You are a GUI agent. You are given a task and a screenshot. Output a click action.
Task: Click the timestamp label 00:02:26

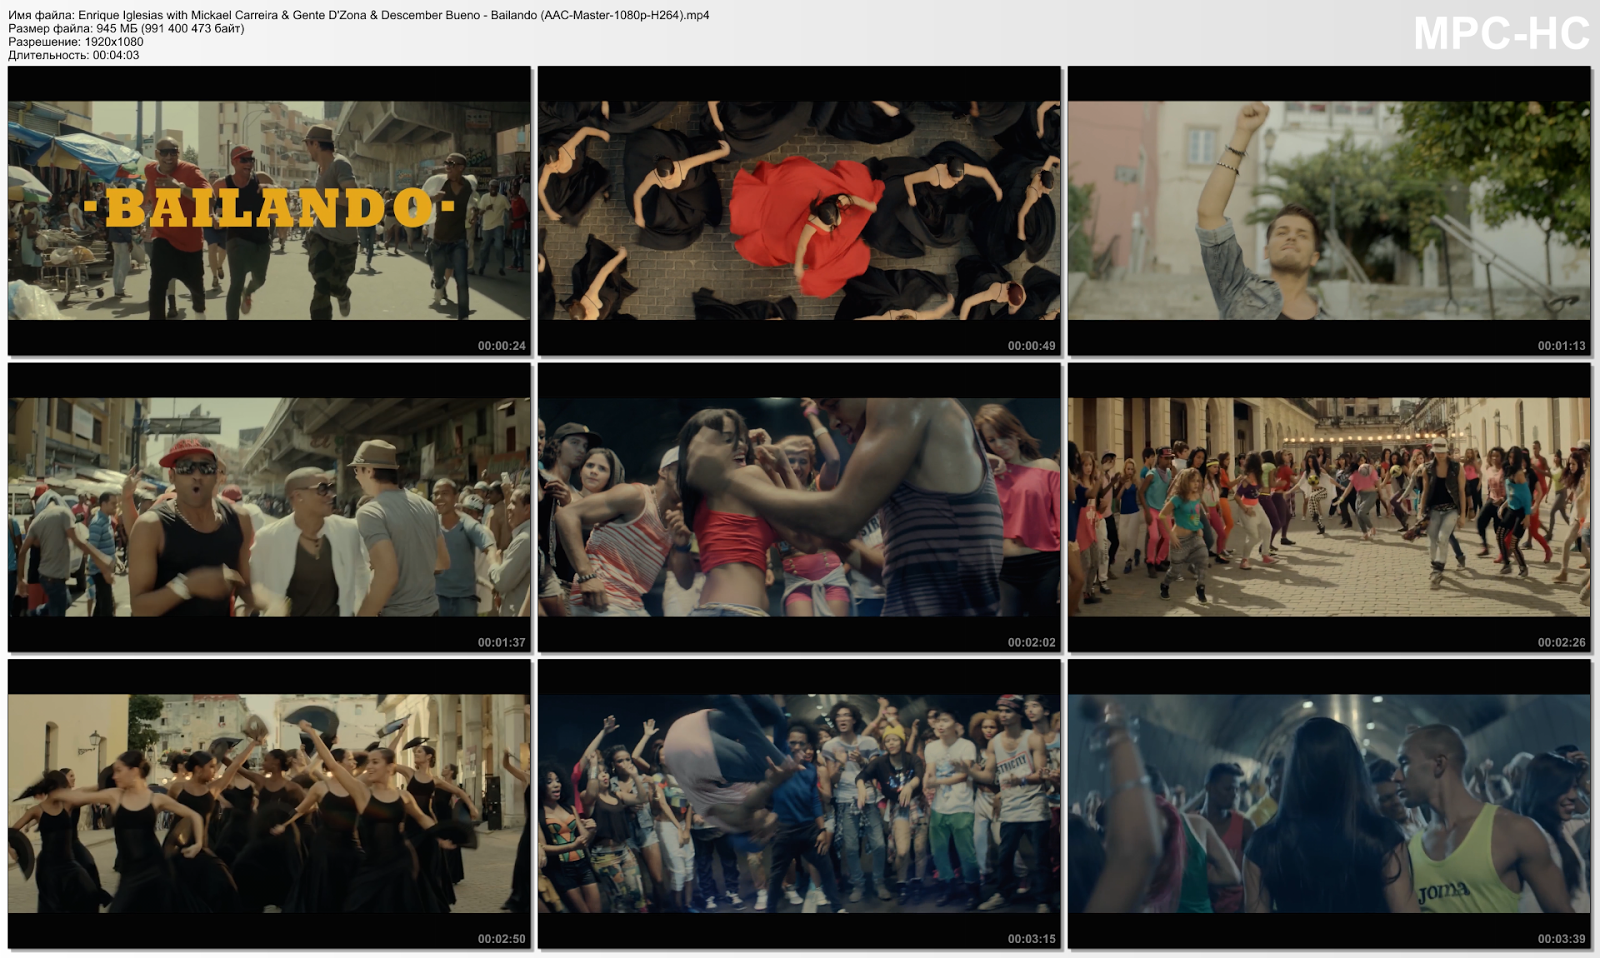coord(1561,642)
